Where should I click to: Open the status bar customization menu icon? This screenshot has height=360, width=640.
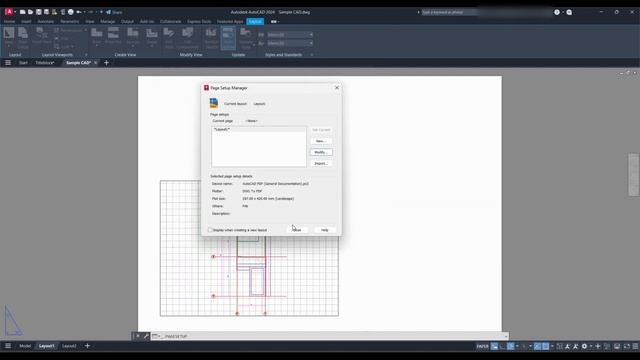point(635,347)
